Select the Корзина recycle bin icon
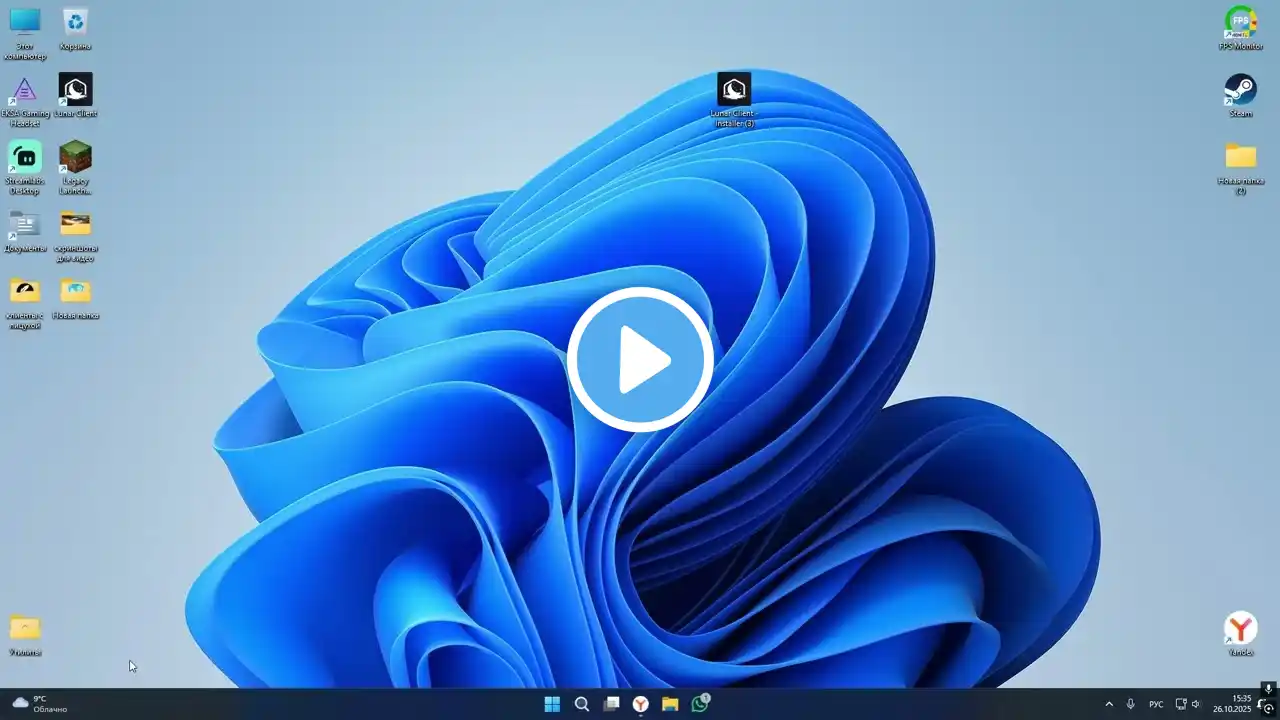 pos(75,28)
